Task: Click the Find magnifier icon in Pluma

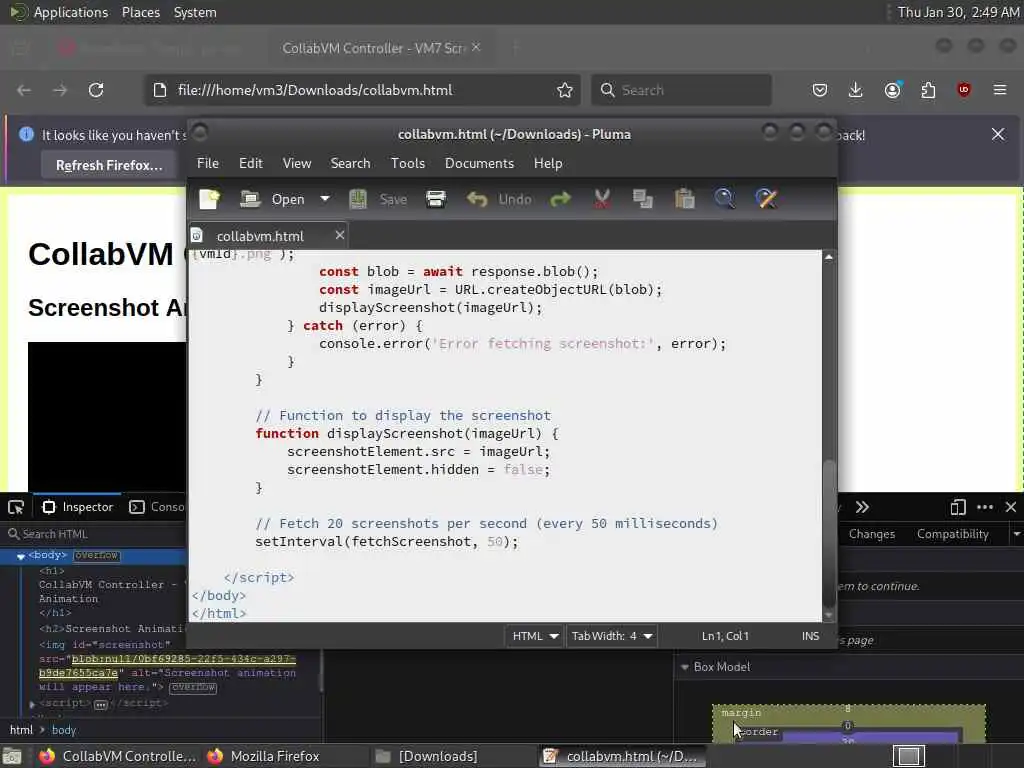Action: 725,199
